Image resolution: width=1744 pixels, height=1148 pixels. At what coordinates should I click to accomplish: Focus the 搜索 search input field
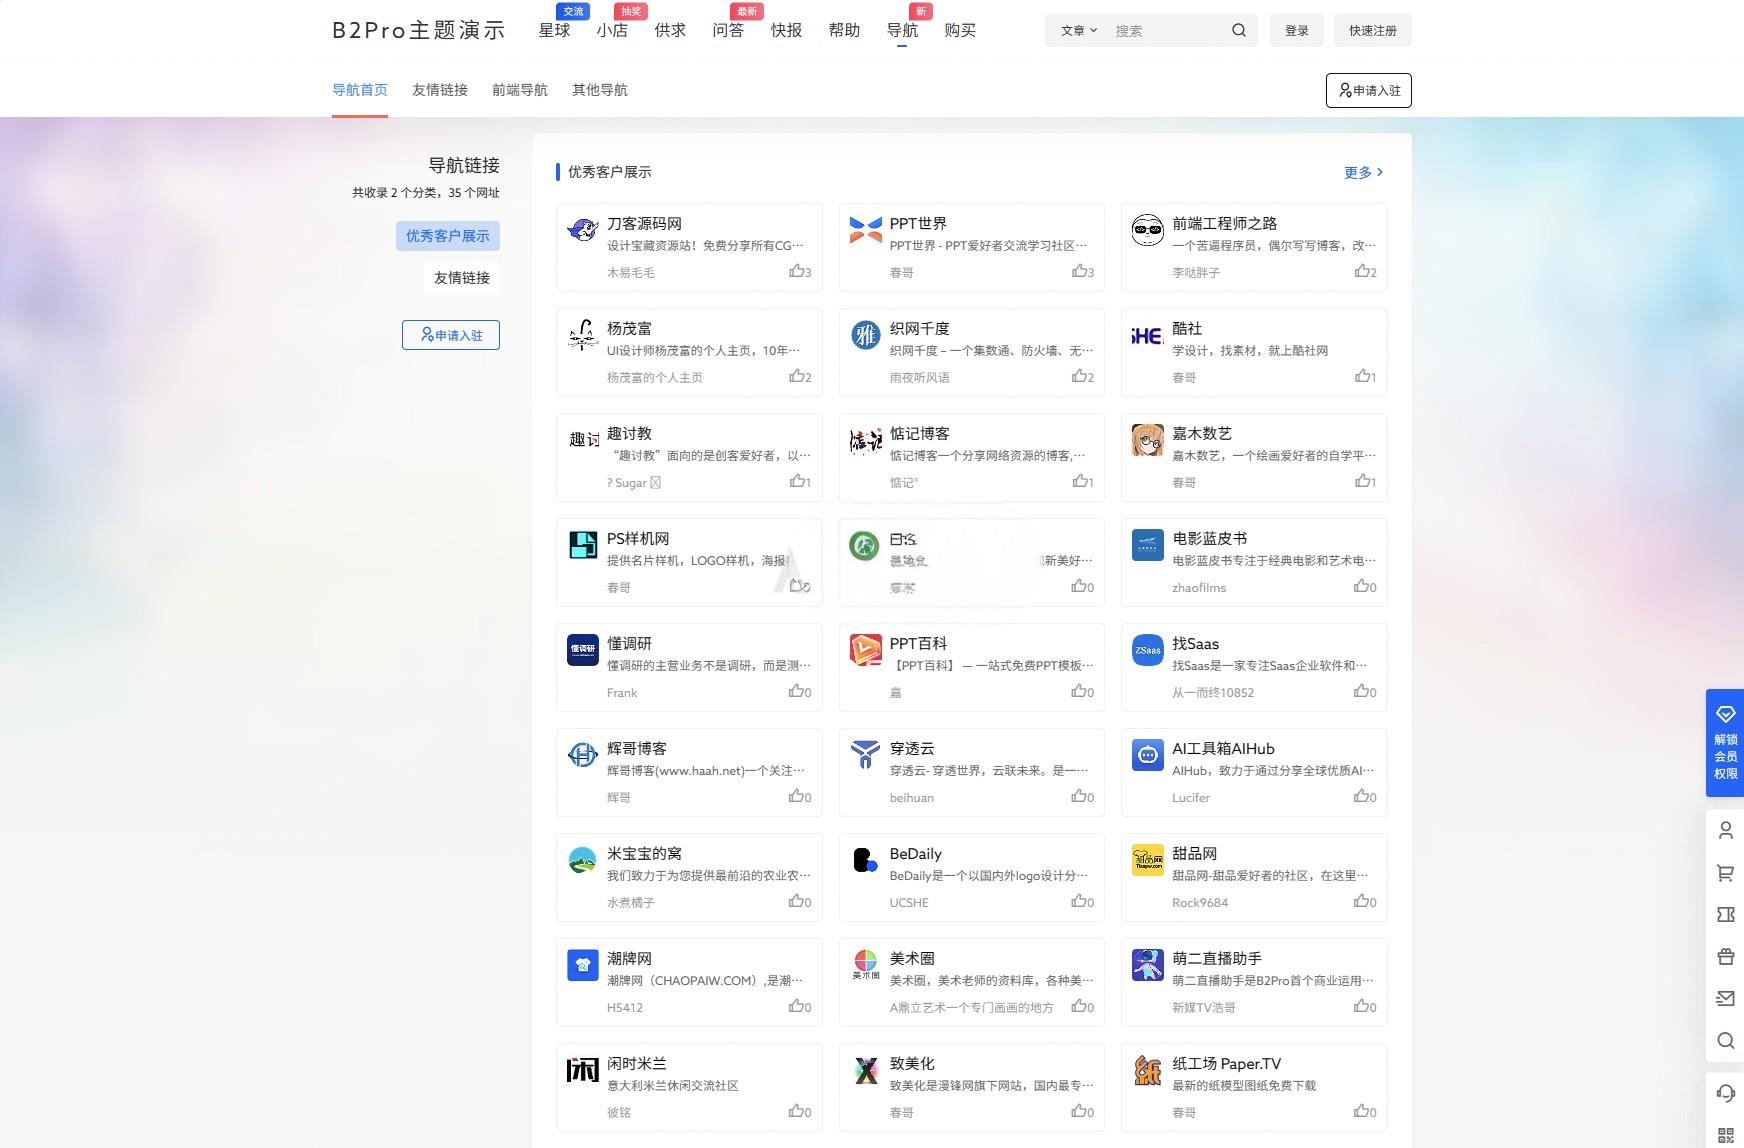(1166, 31)
